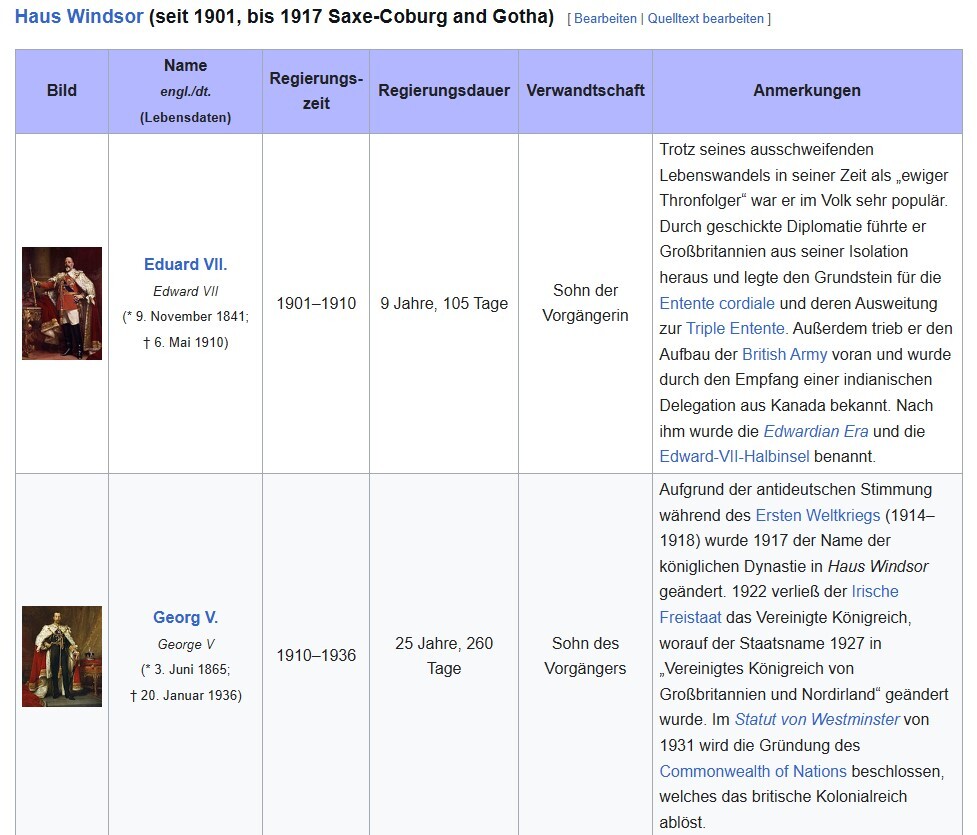
Task: Follow the Statut von Westminster link
Action: [x=817, y=720]
